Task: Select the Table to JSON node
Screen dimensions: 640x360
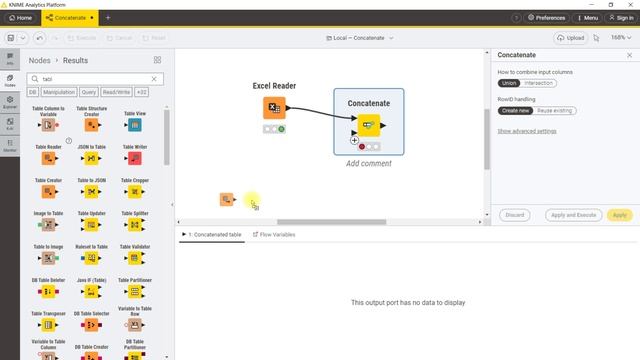Action: point(91,191)
